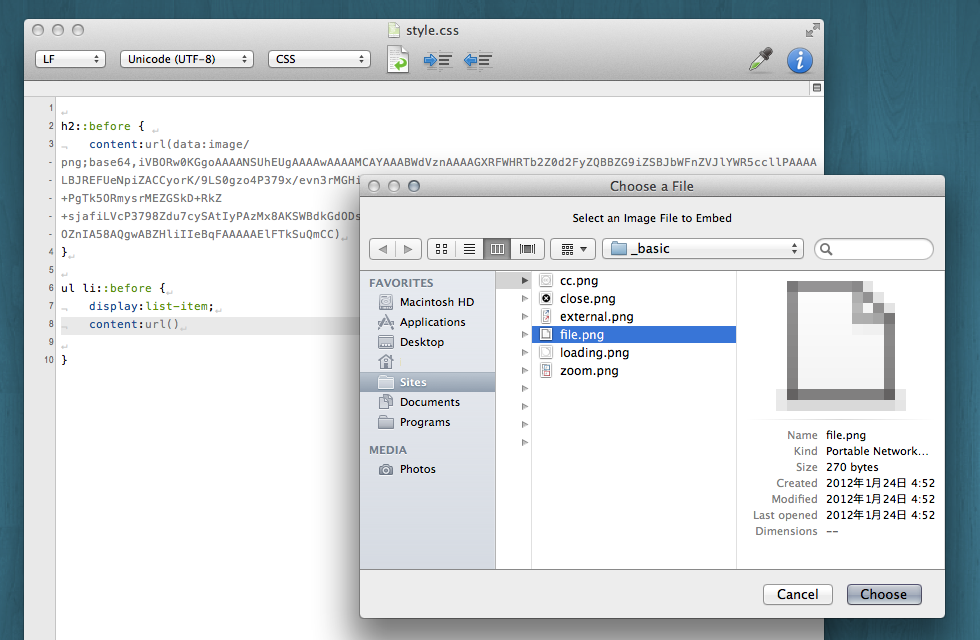Open the line endings LF dropdown
The height and width of the screenshot is (640, 980).
tap(70, 59)
